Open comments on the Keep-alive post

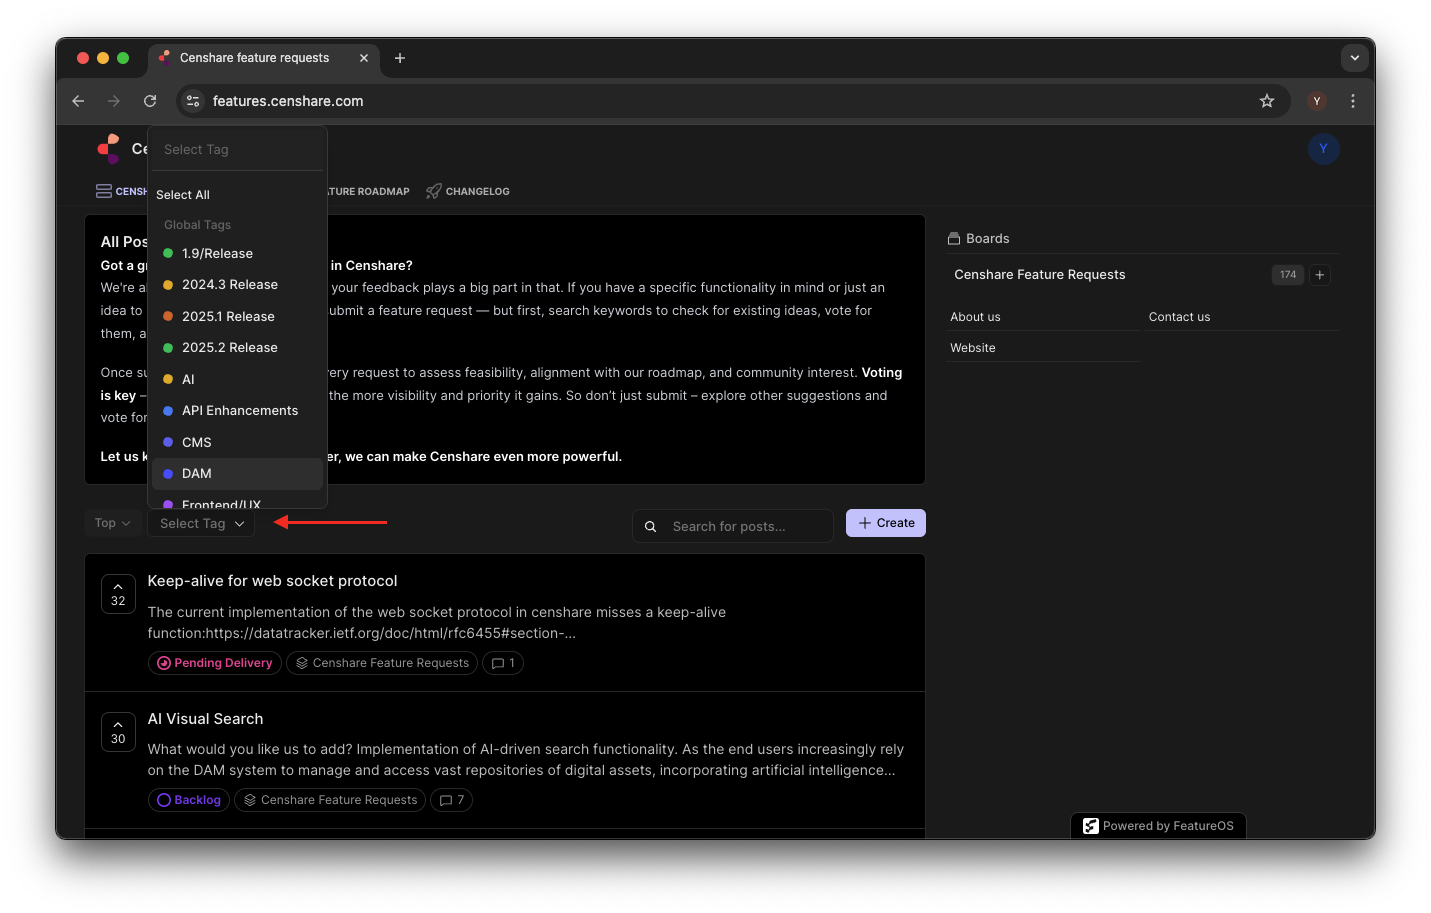(x=503, y=662)
